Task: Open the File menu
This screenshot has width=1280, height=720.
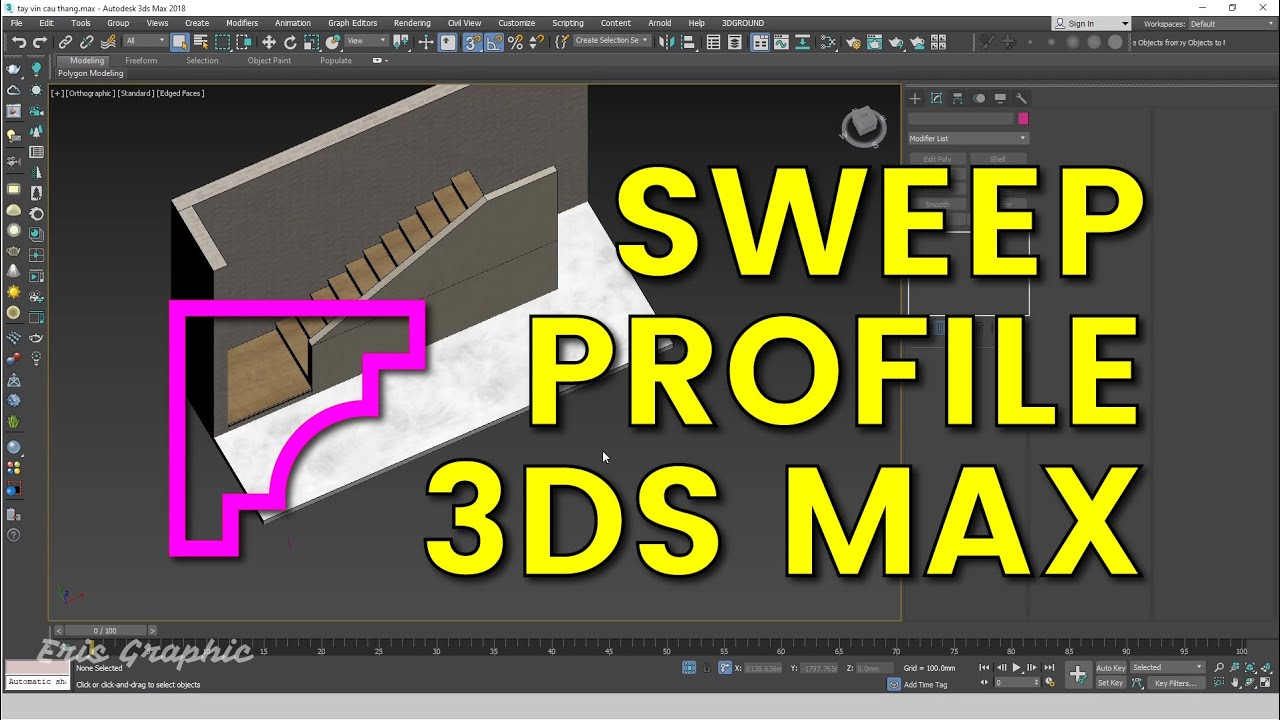Action: pos(16,23)
